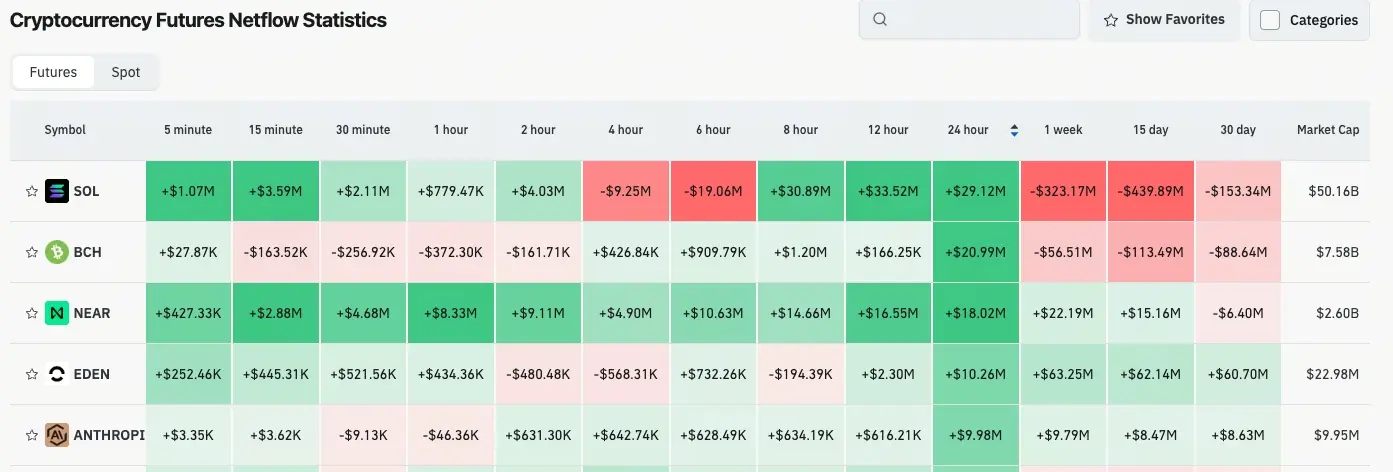This screenshot has width=1393, height=472.
Task: Sort by the 6 hour column
Action: (712, 130)
